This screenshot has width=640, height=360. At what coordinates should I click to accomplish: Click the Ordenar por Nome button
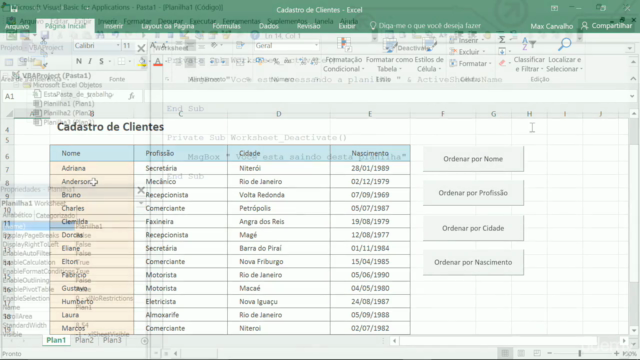coord(473,159)
